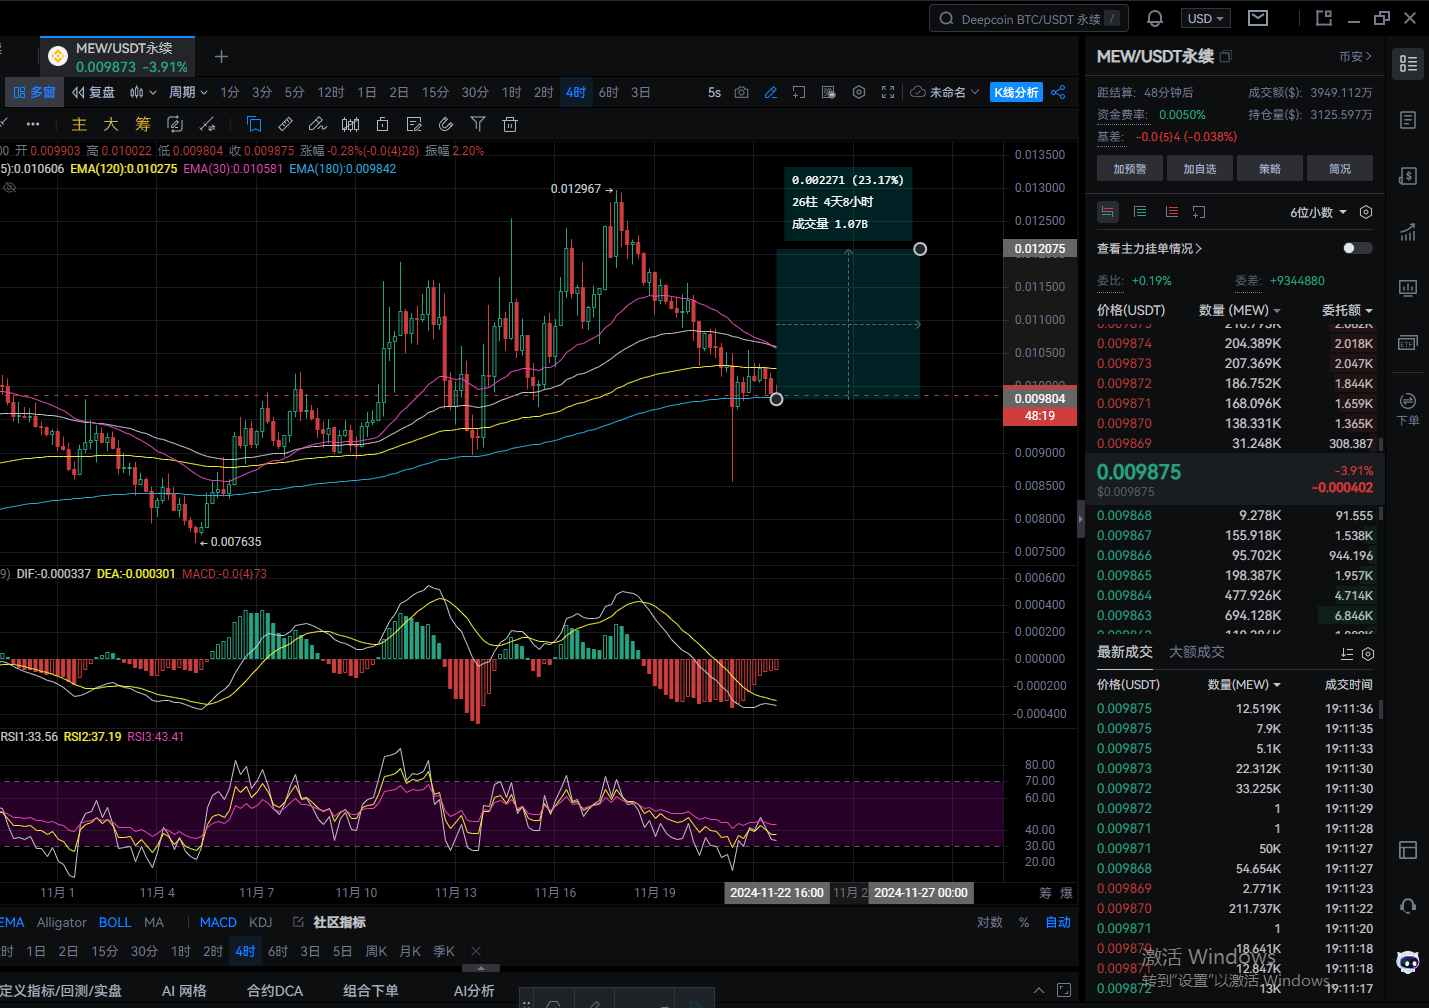Toggle the Alligator indicator
This screenshot has width=1429, height=1008.
point(62,922)
